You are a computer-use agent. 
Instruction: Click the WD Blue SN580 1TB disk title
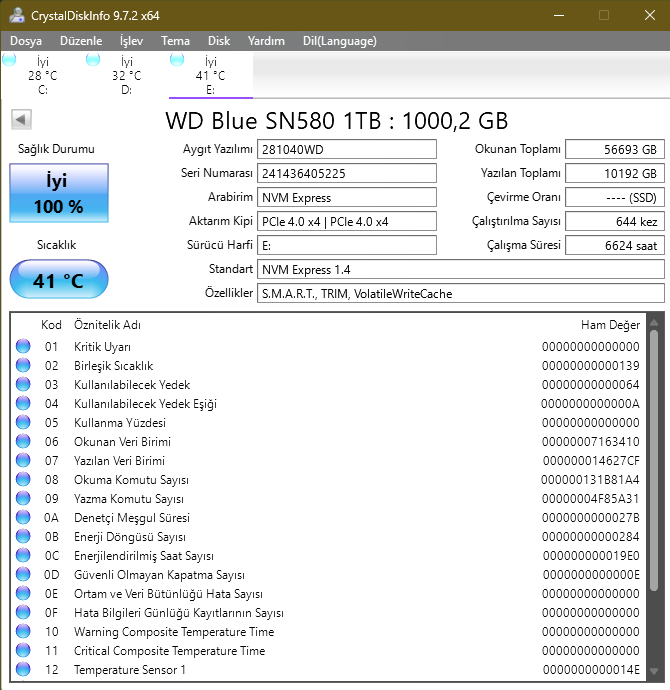point(337,120)
